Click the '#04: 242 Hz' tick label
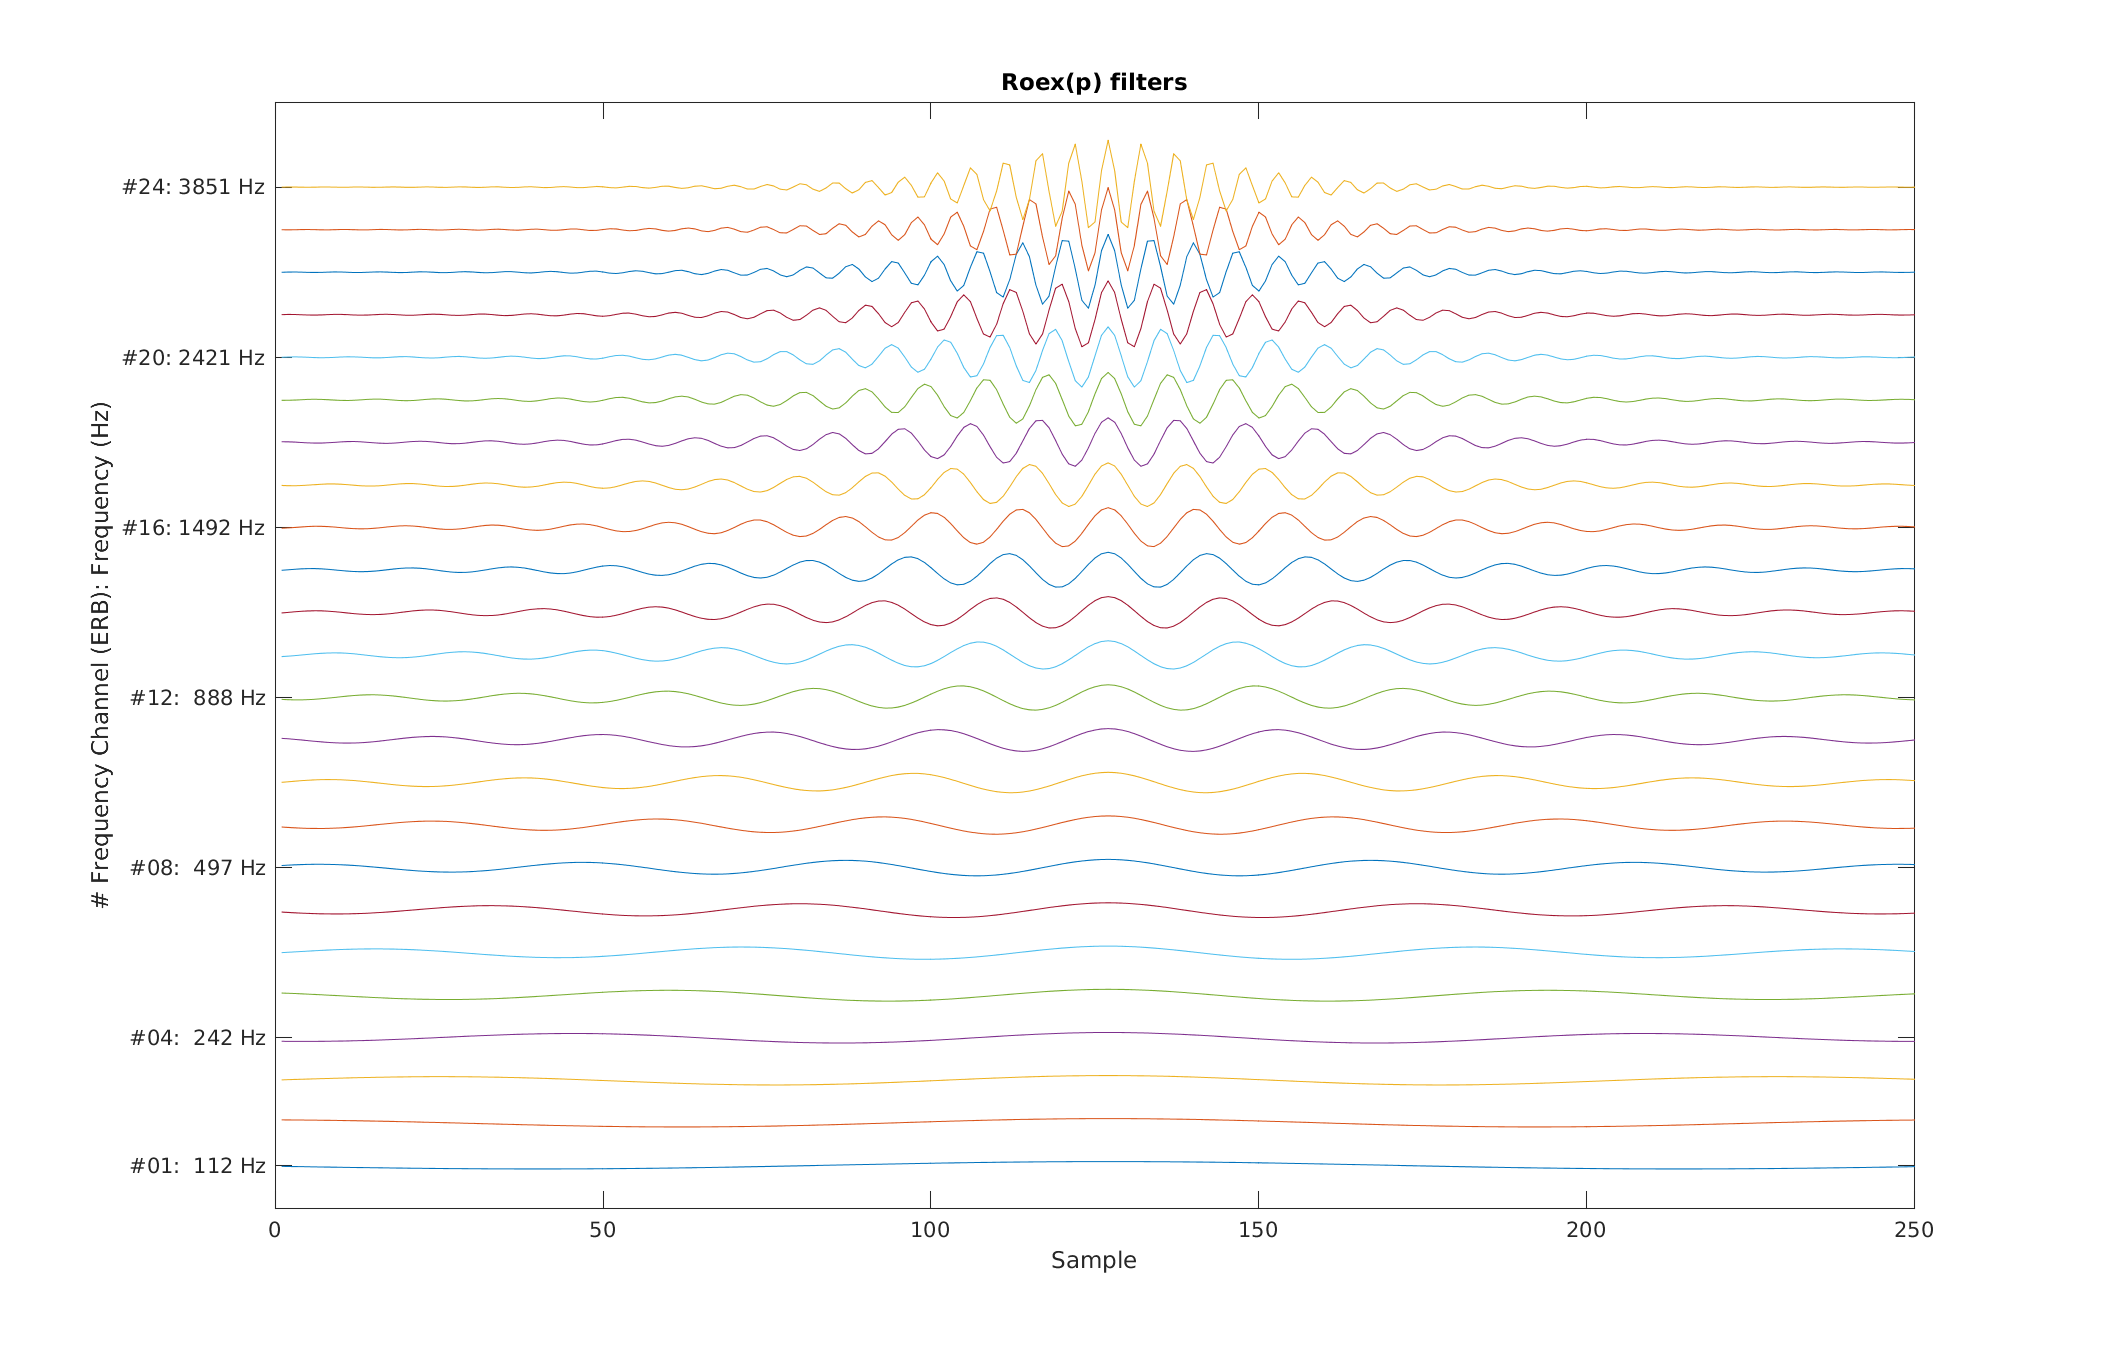The width and height of the screenshot is (2117, 1358). tap(197, 1038)
